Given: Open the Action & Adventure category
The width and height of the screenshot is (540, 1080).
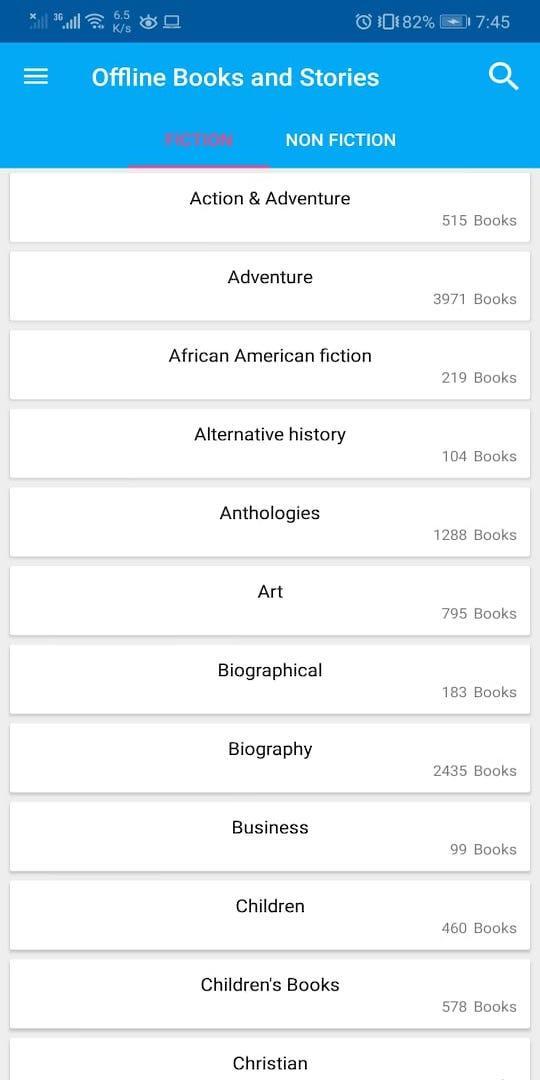Looking at the screenshot, I should (270, 207).
